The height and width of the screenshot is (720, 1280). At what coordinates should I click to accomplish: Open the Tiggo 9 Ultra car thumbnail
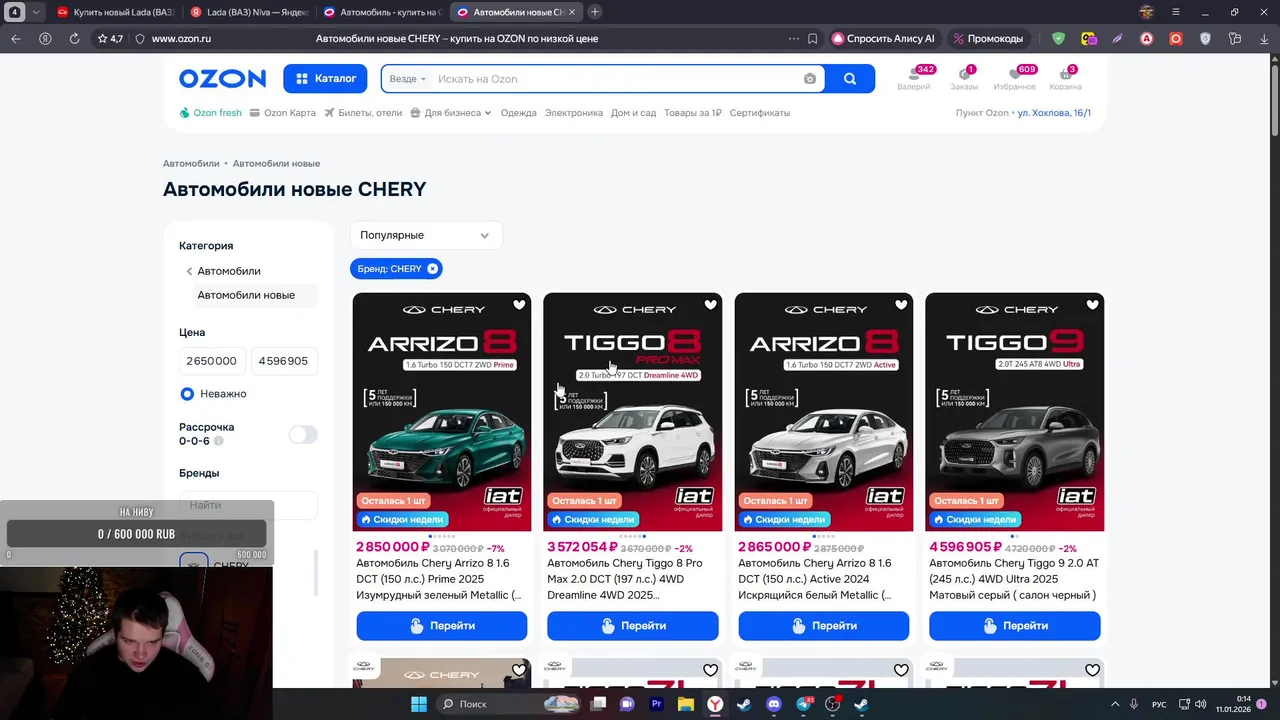pyautogui.click(x=1014, y=412)
